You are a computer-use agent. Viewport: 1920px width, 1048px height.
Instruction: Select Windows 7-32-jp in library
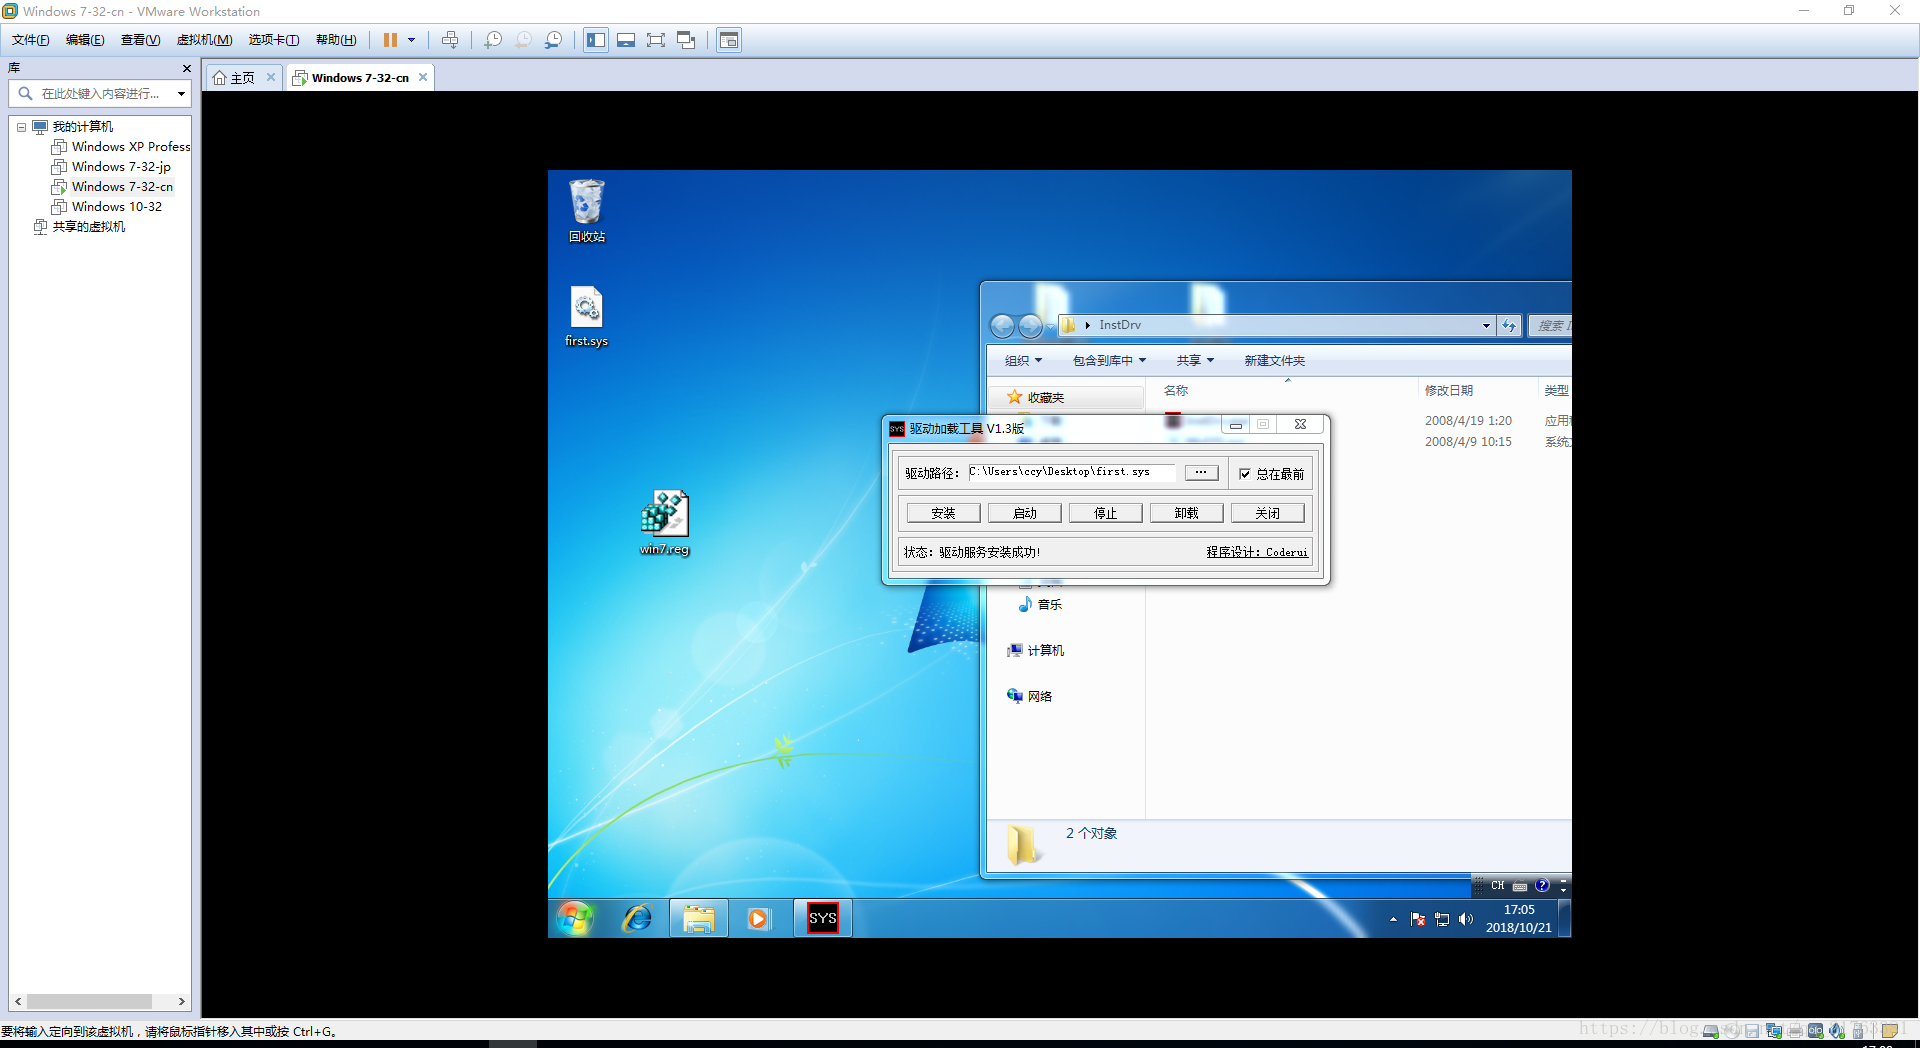point(111,167)
